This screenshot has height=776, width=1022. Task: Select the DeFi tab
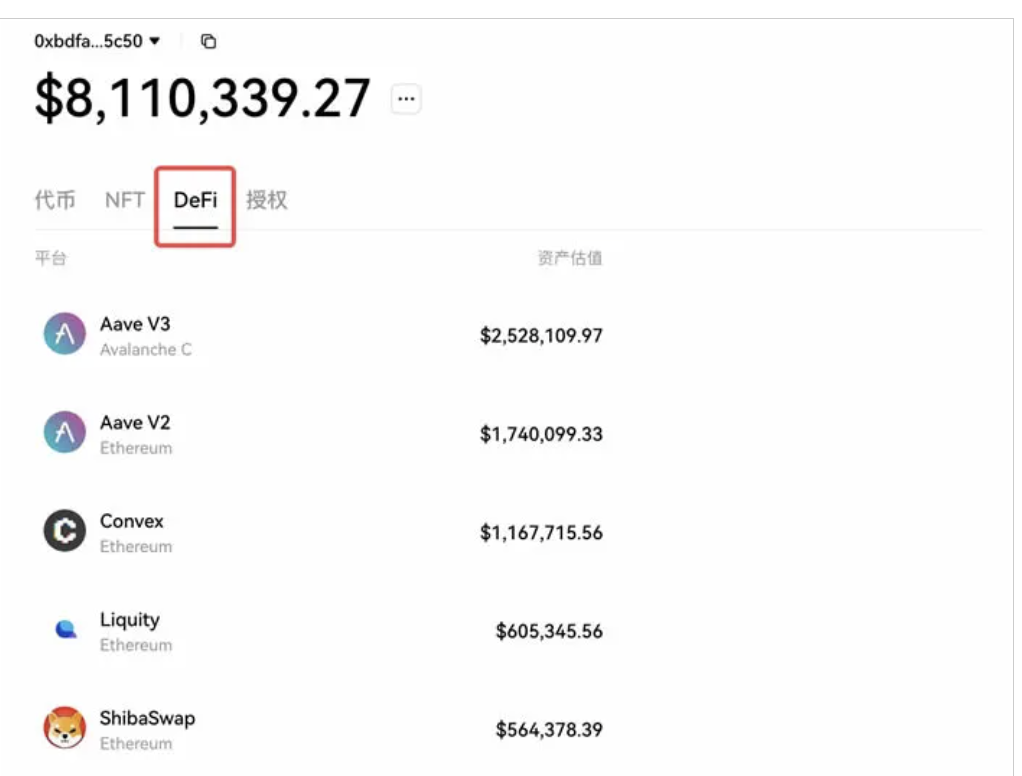pyautogui.click(x=195, y=200)
